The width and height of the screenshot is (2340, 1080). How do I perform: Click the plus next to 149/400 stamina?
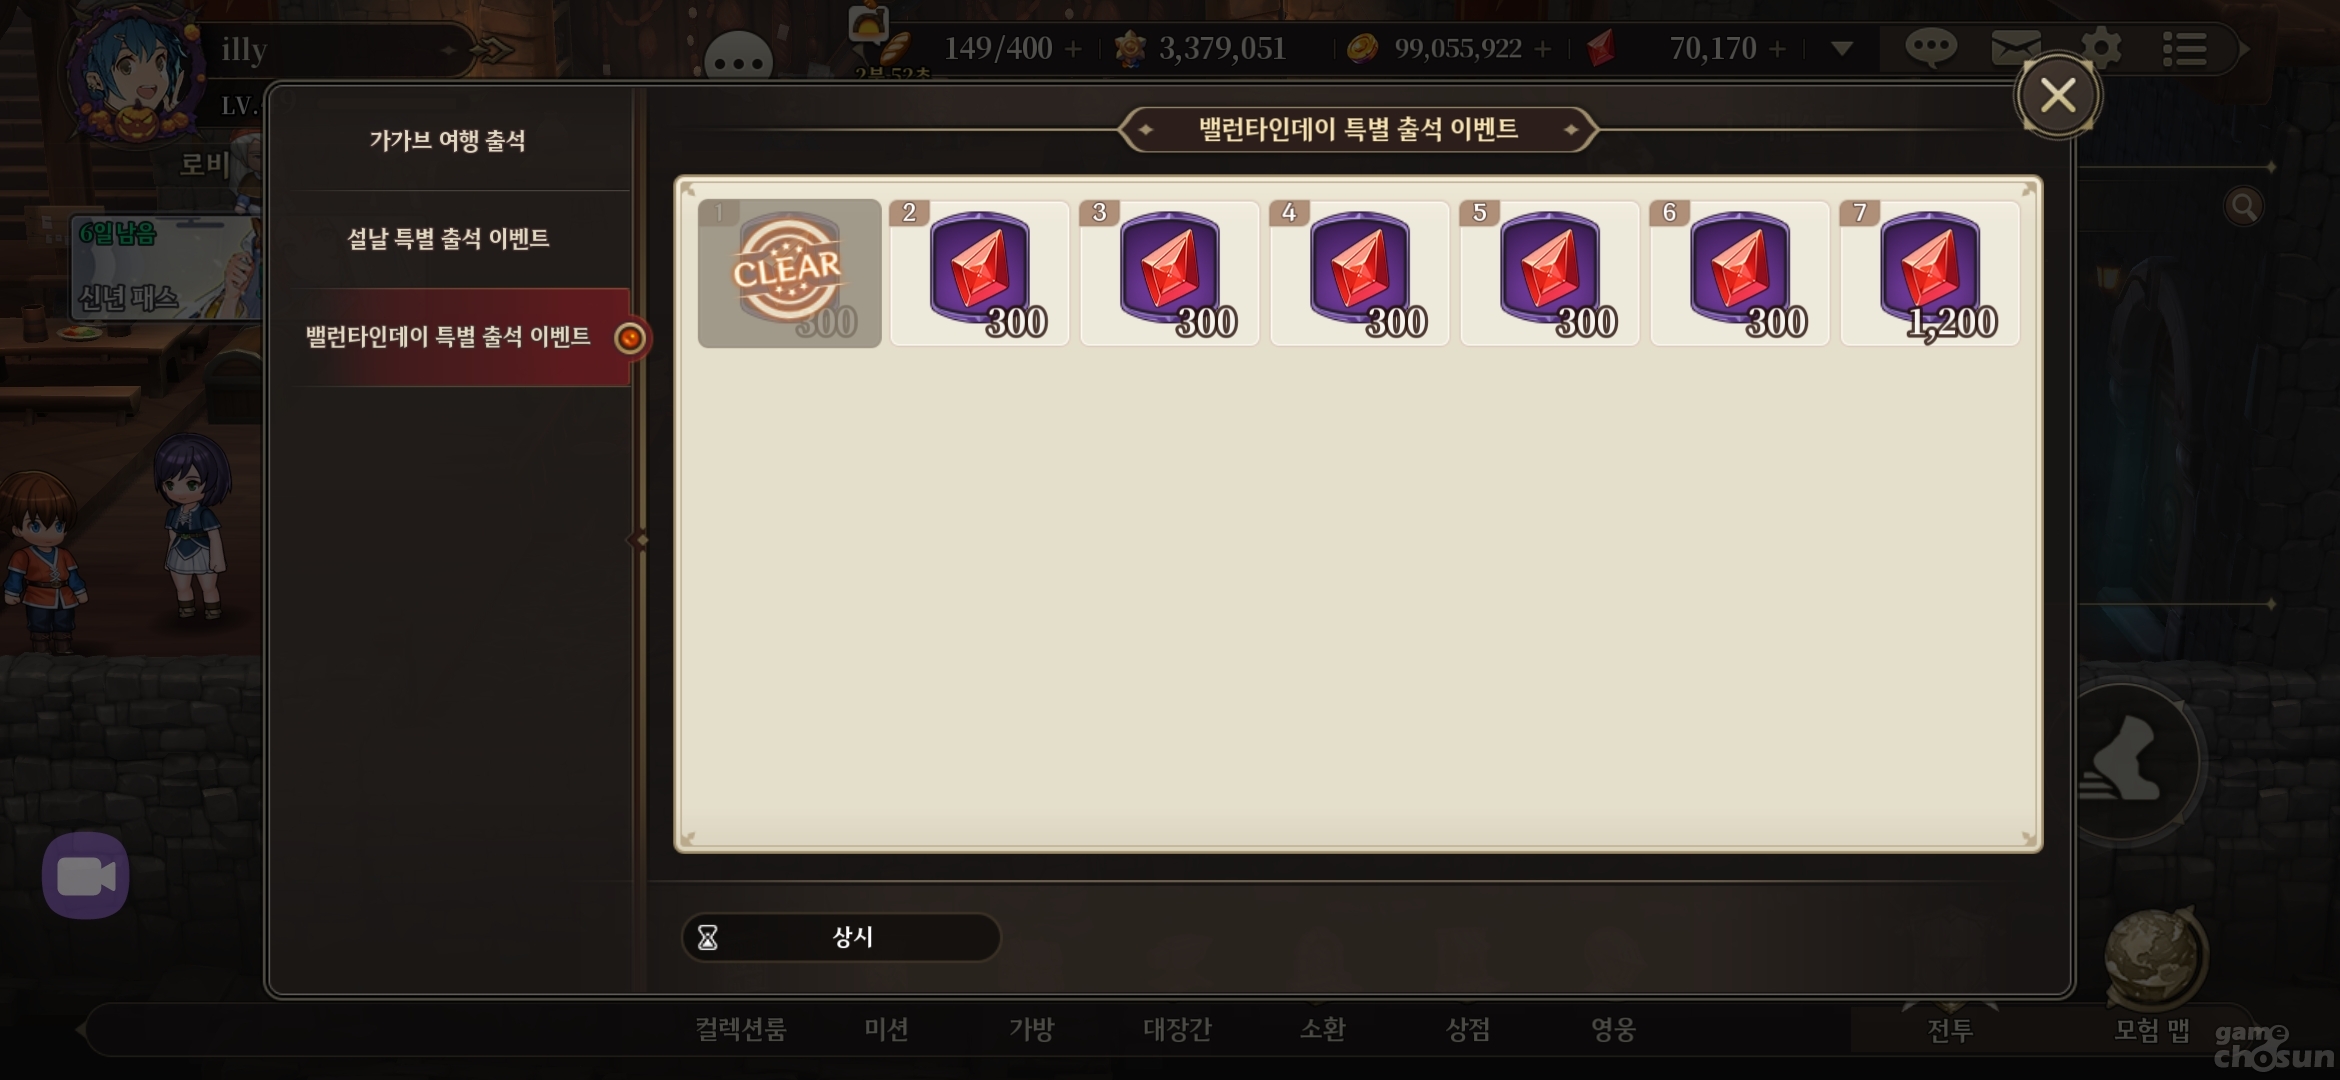coord(1073,48)
